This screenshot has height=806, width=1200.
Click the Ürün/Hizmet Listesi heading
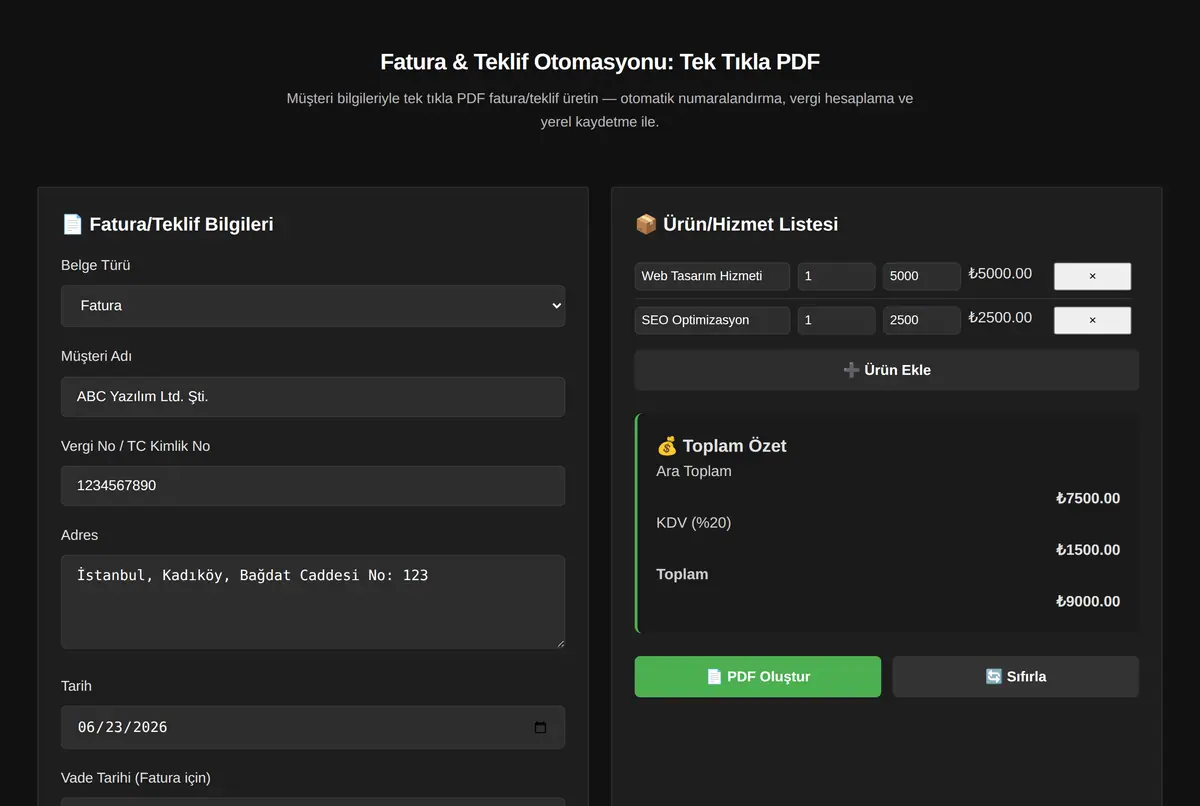pos(737,224)
